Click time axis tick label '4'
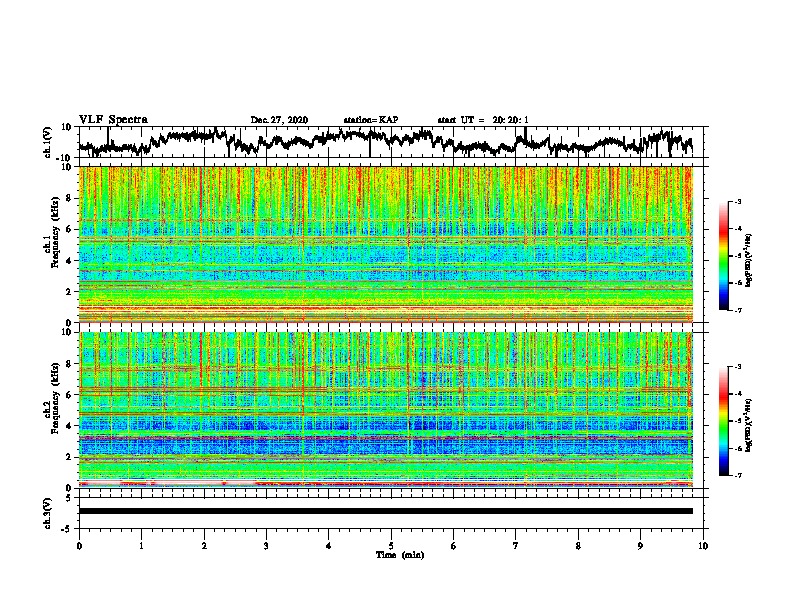Screen dimensions: 792x612 point(329,546)
